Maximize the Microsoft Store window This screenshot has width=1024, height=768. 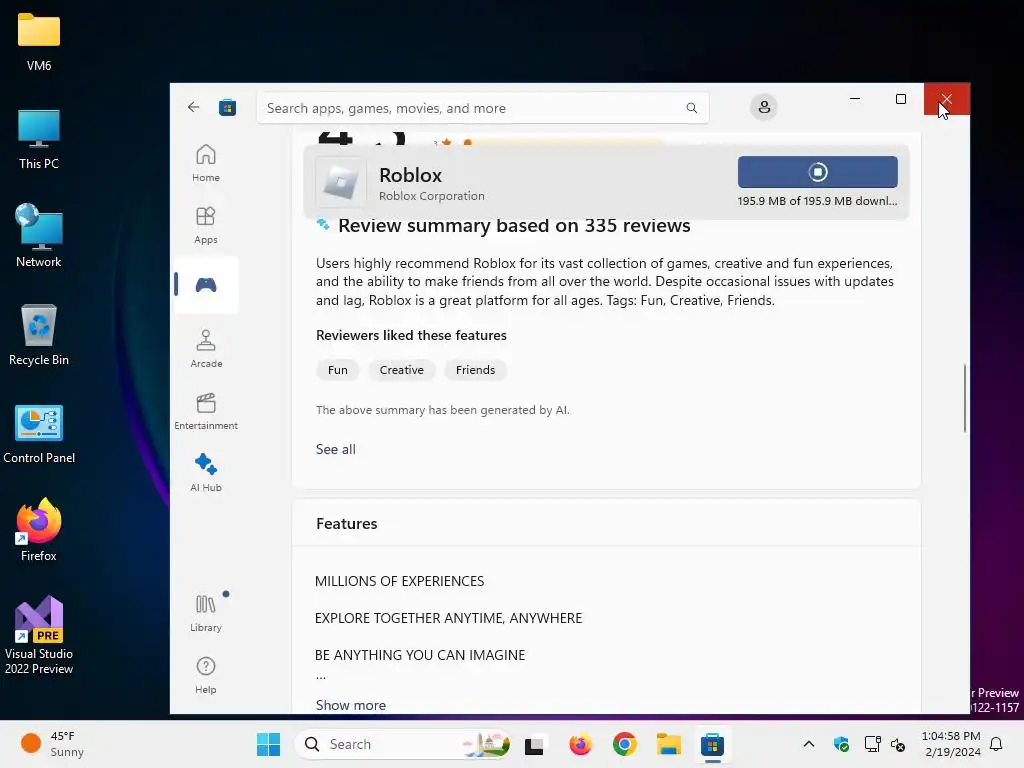click(901, 99)
